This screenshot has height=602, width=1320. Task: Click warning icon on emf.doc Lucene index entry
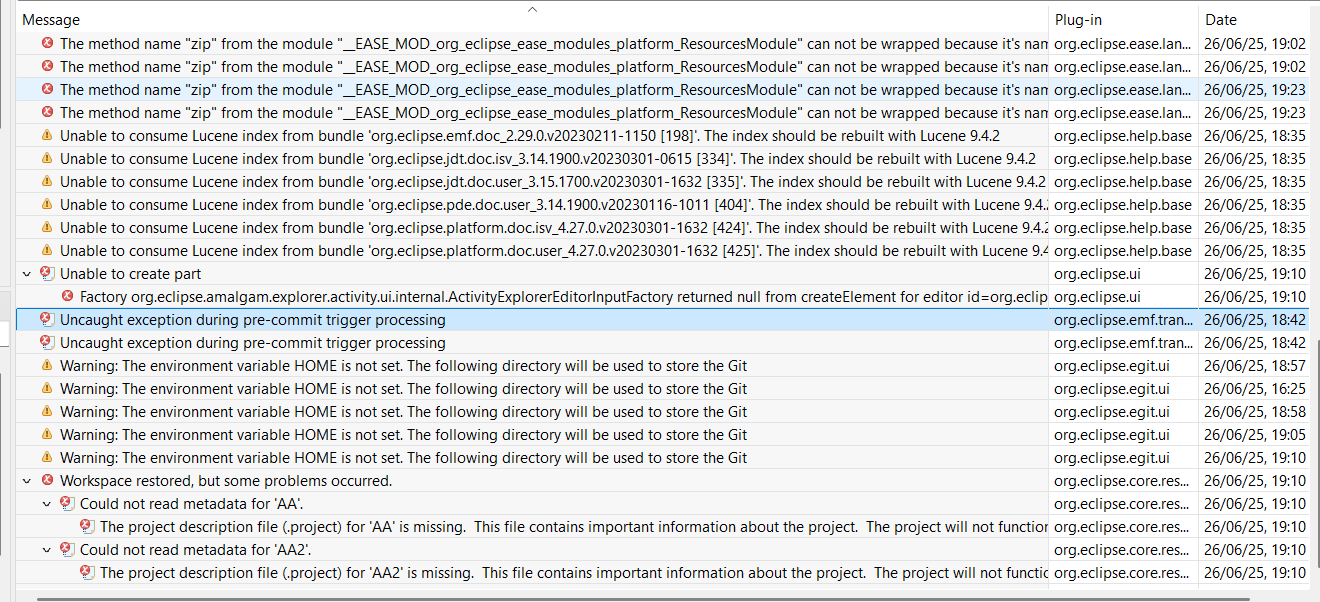point(46,136)
